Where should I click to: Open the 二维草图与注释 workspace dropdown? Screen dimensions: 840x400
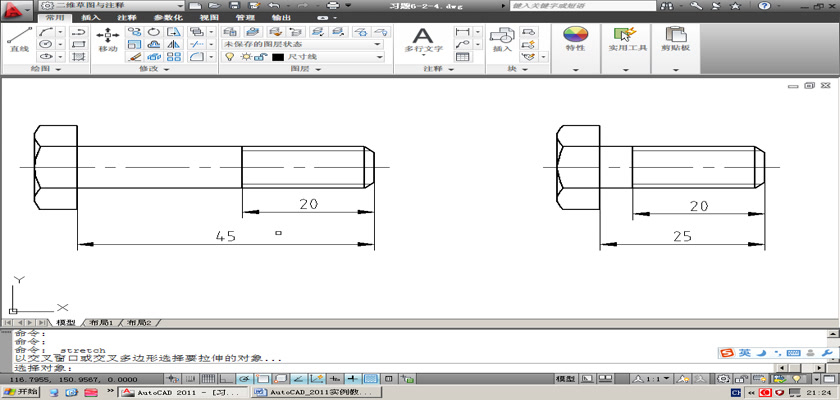point(179,6)
